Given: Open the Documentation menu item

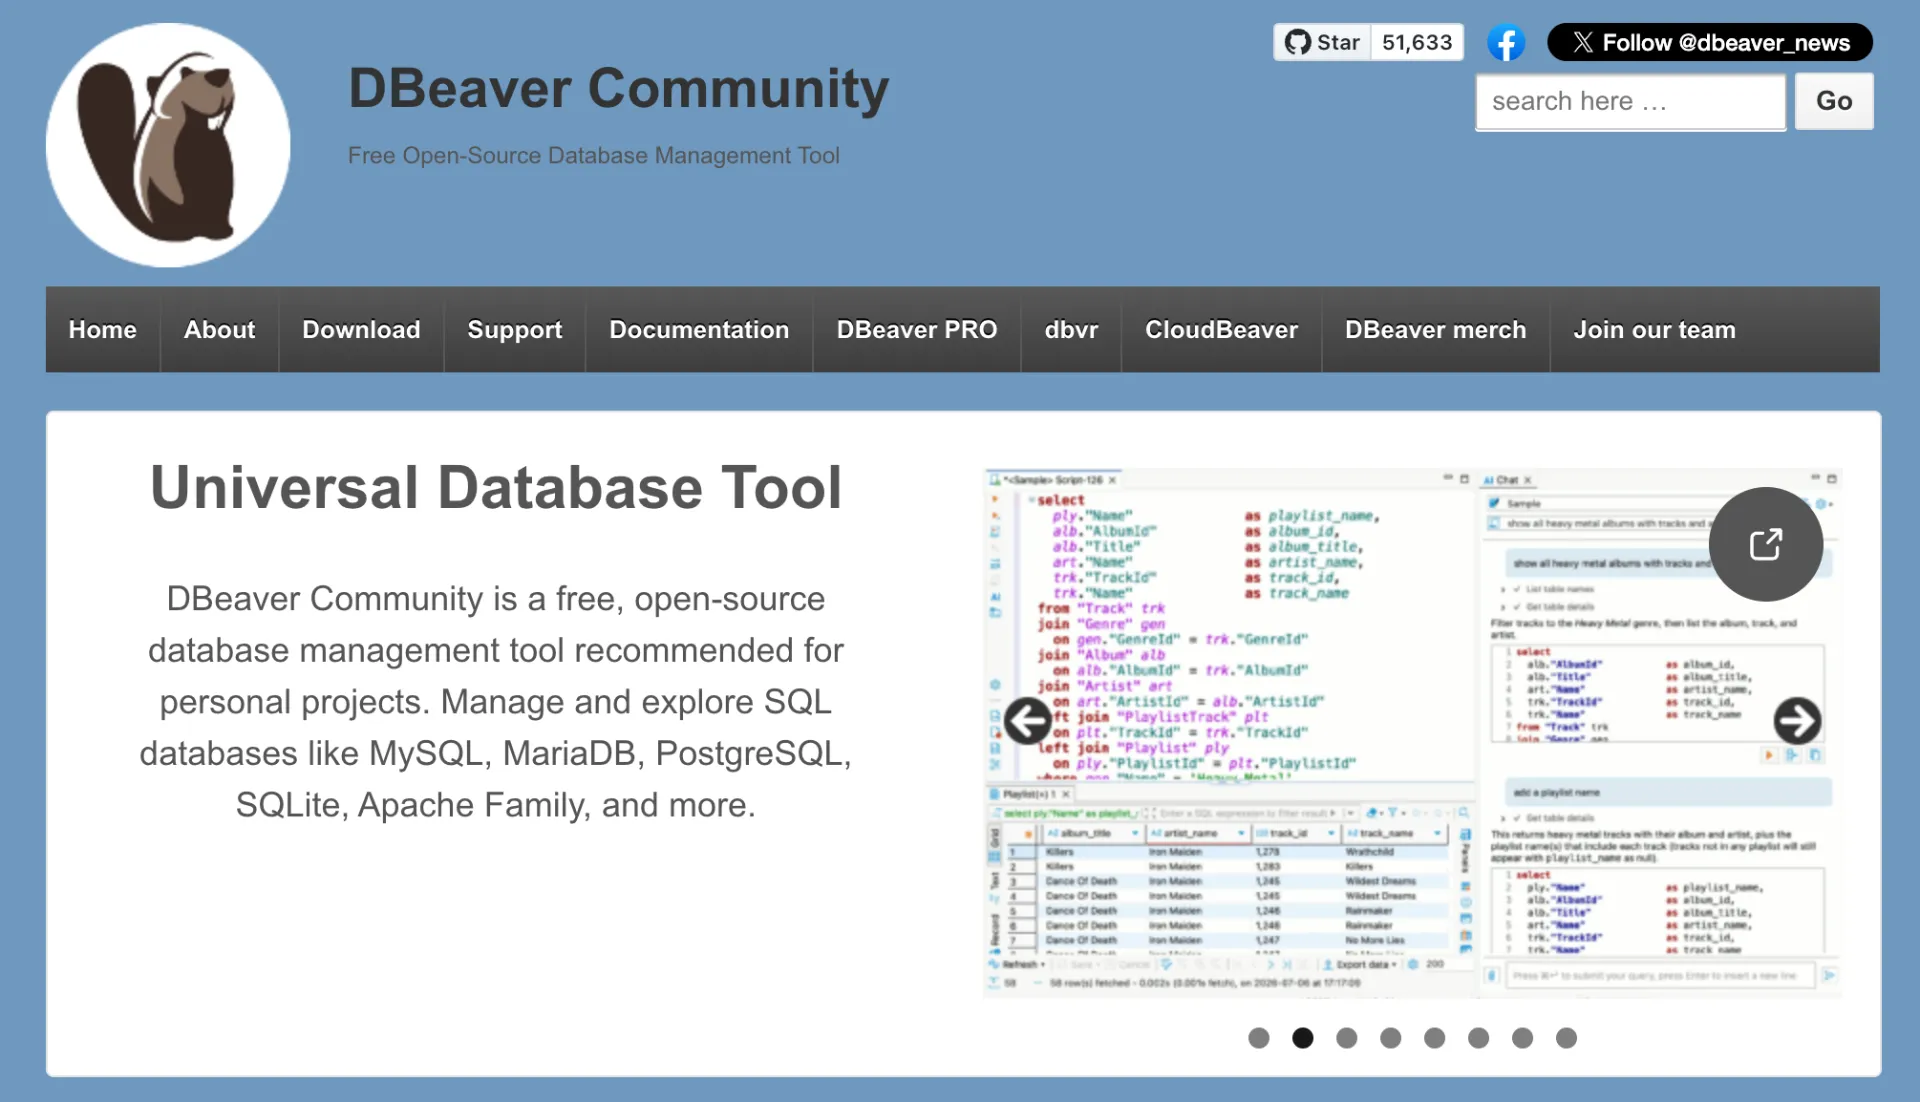Looking at the screenshot, I should 699,330.
